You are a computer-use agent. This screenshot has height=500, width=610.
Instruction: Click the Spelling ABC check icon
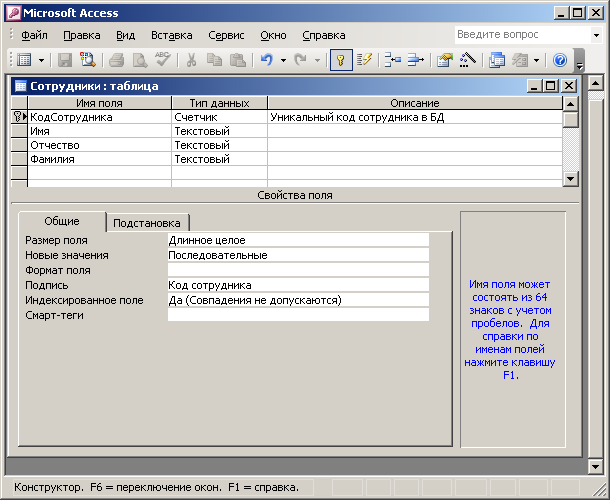(163, 60)
